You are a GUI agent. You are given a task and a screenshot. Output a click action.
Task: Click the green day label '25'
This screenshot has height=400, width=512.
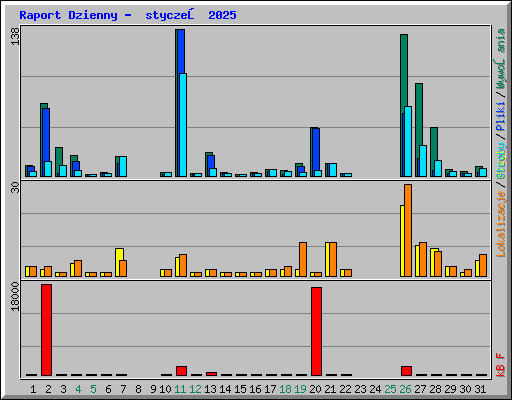(390, 389)
